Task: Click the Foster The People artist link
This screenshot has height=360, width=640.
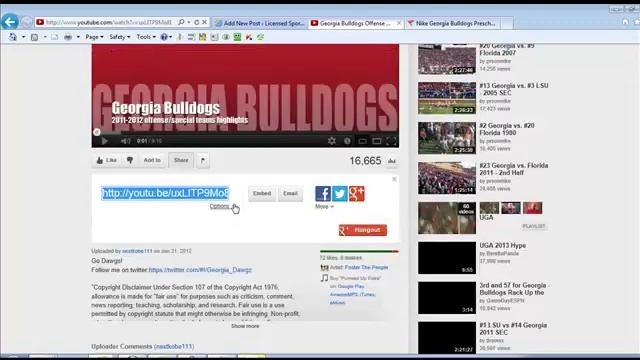Action: tap(367, 267)
